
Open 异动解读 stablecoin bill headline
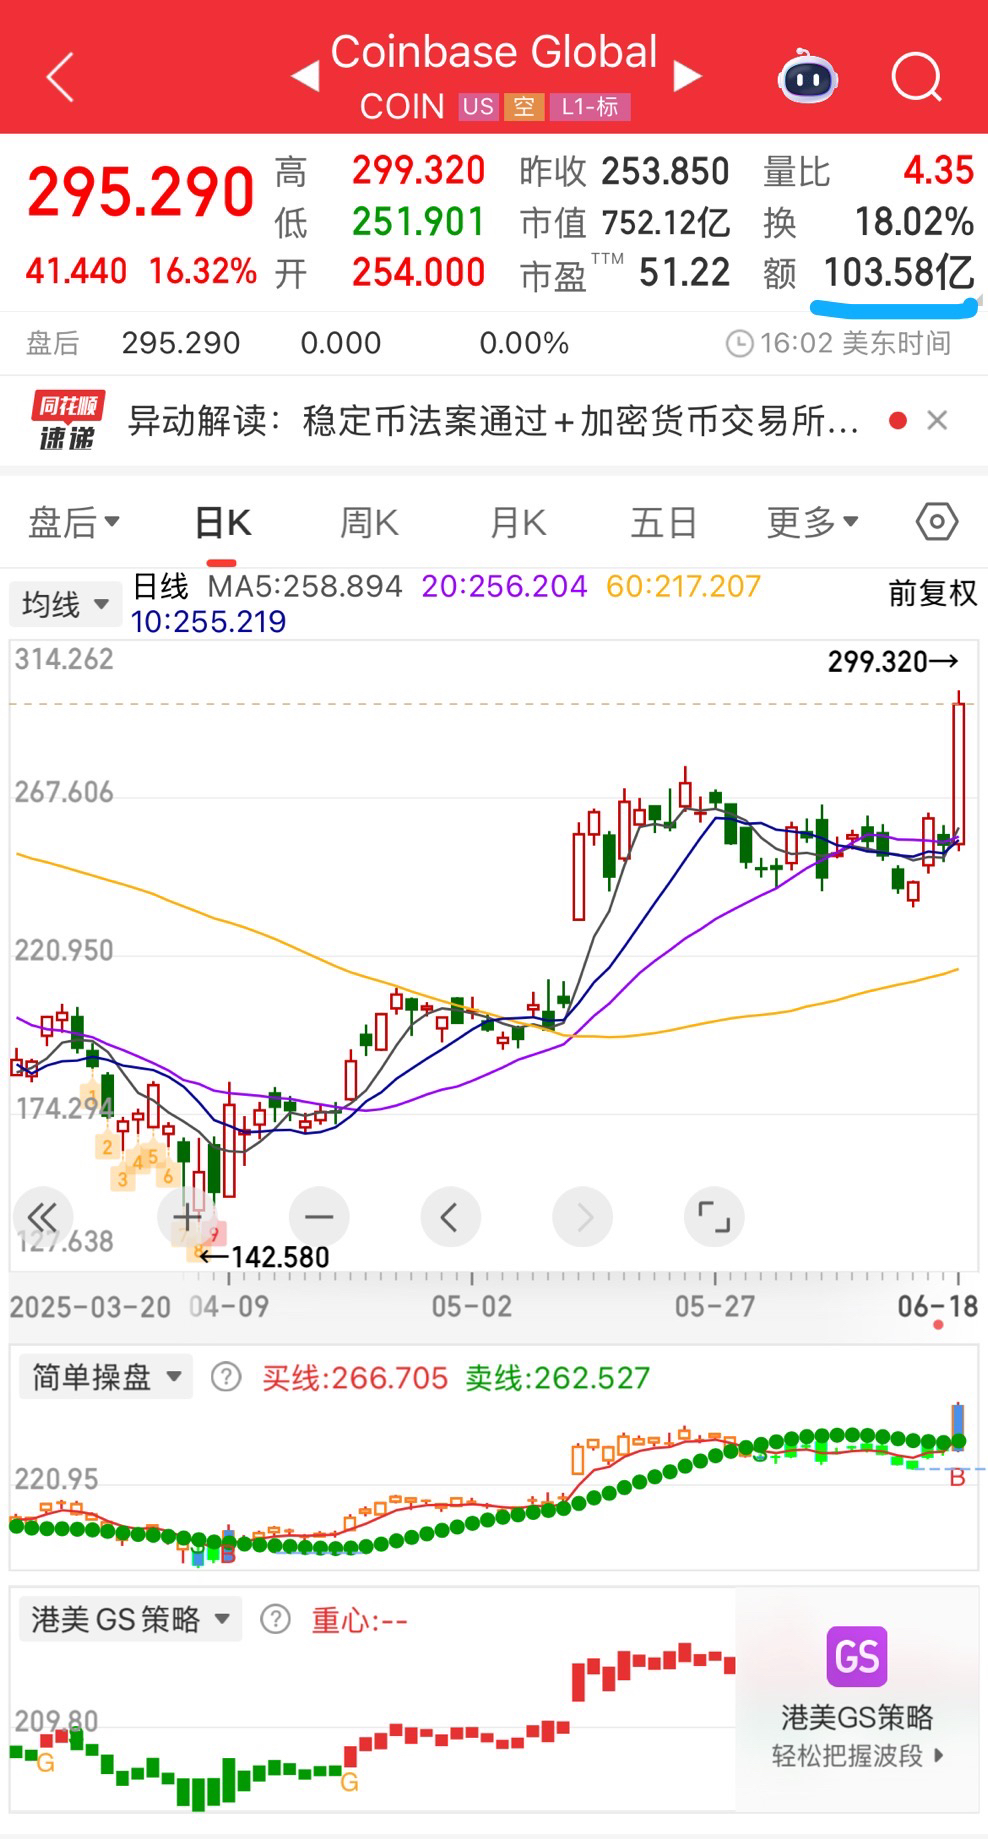493,421
